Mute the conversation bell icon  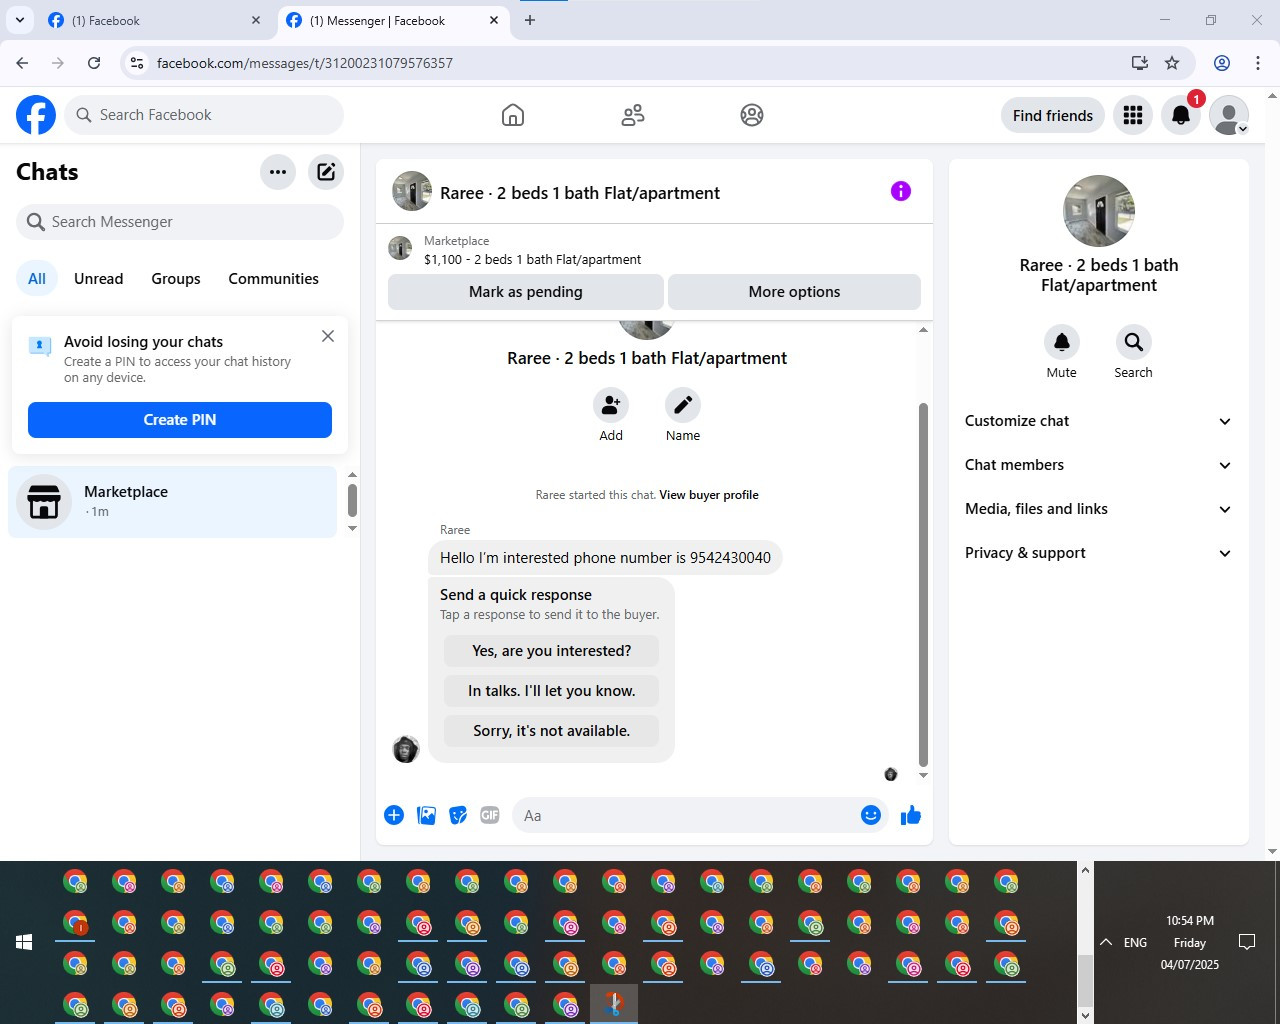click(1062, 342)
